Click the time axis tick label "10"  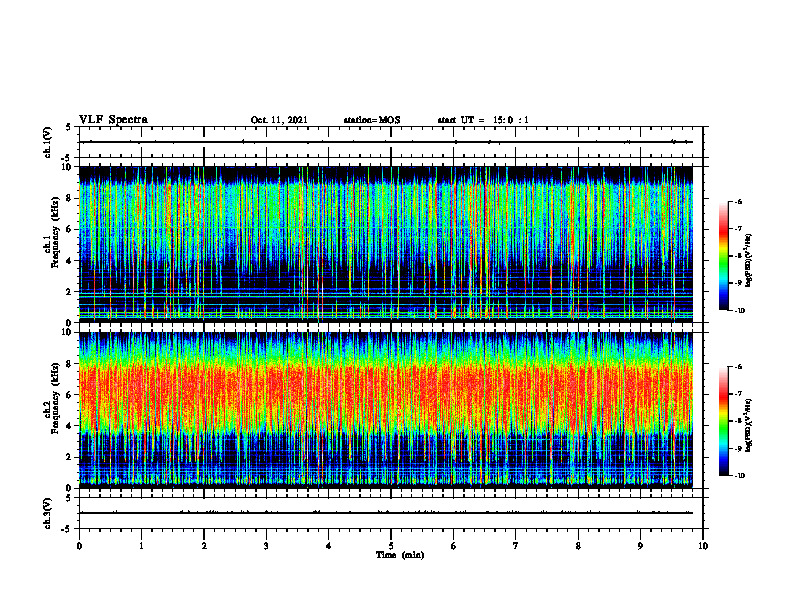[703, 546]
